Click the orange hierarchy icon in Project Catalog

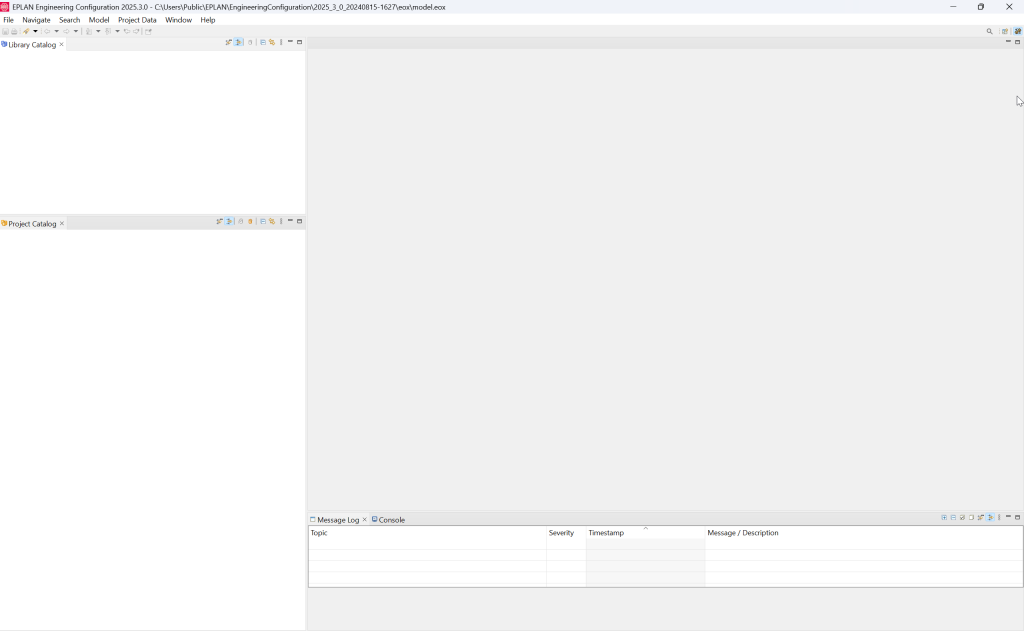pos(272,221)
